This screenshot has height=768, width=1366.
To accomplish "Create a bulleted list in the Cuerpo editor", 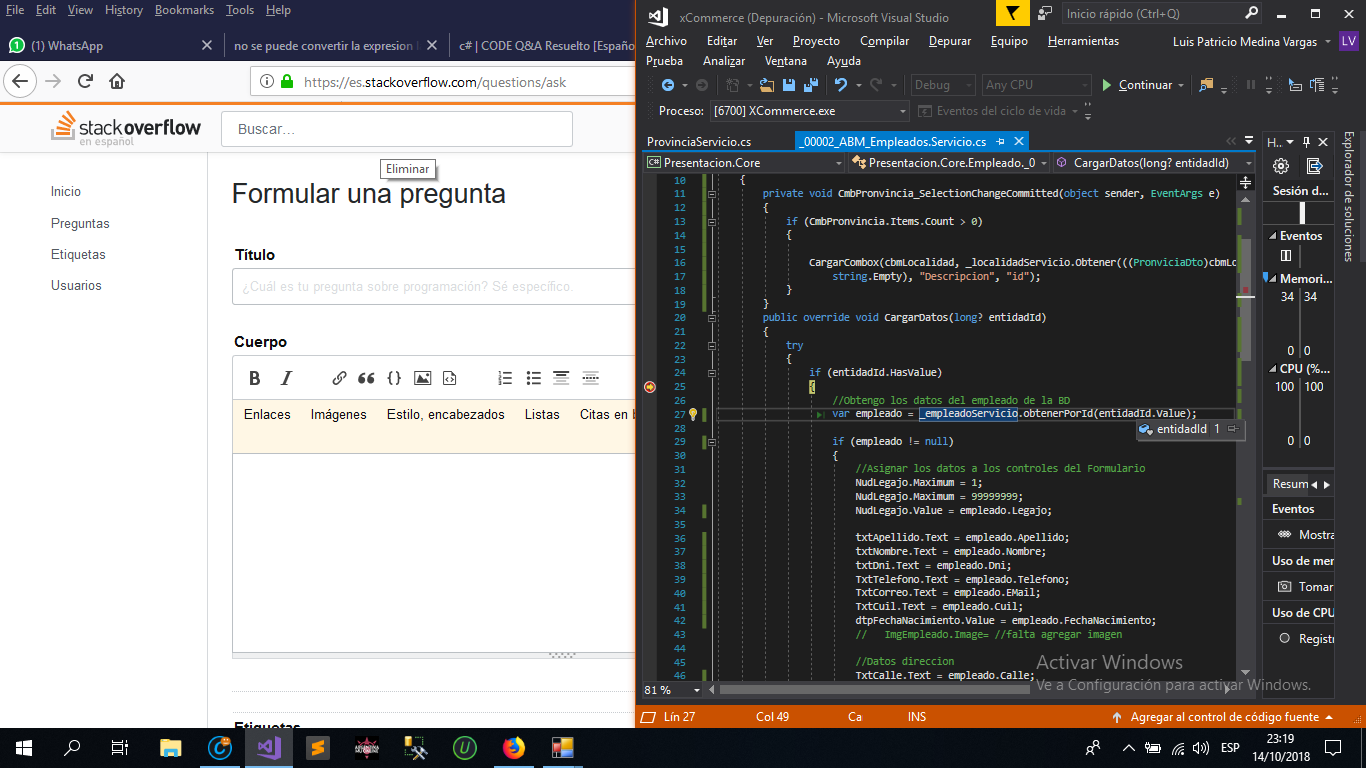I will [534, 378].
